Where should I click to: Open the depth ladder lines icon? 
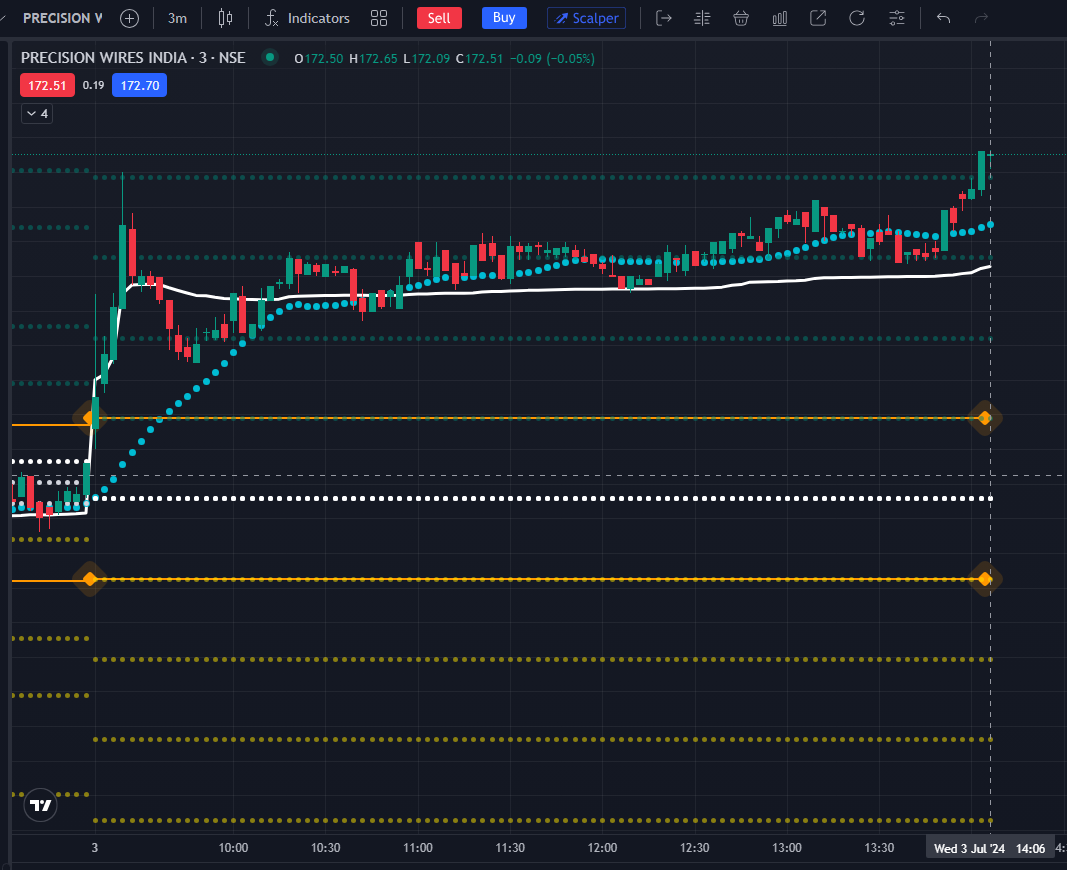pos(702,18)
